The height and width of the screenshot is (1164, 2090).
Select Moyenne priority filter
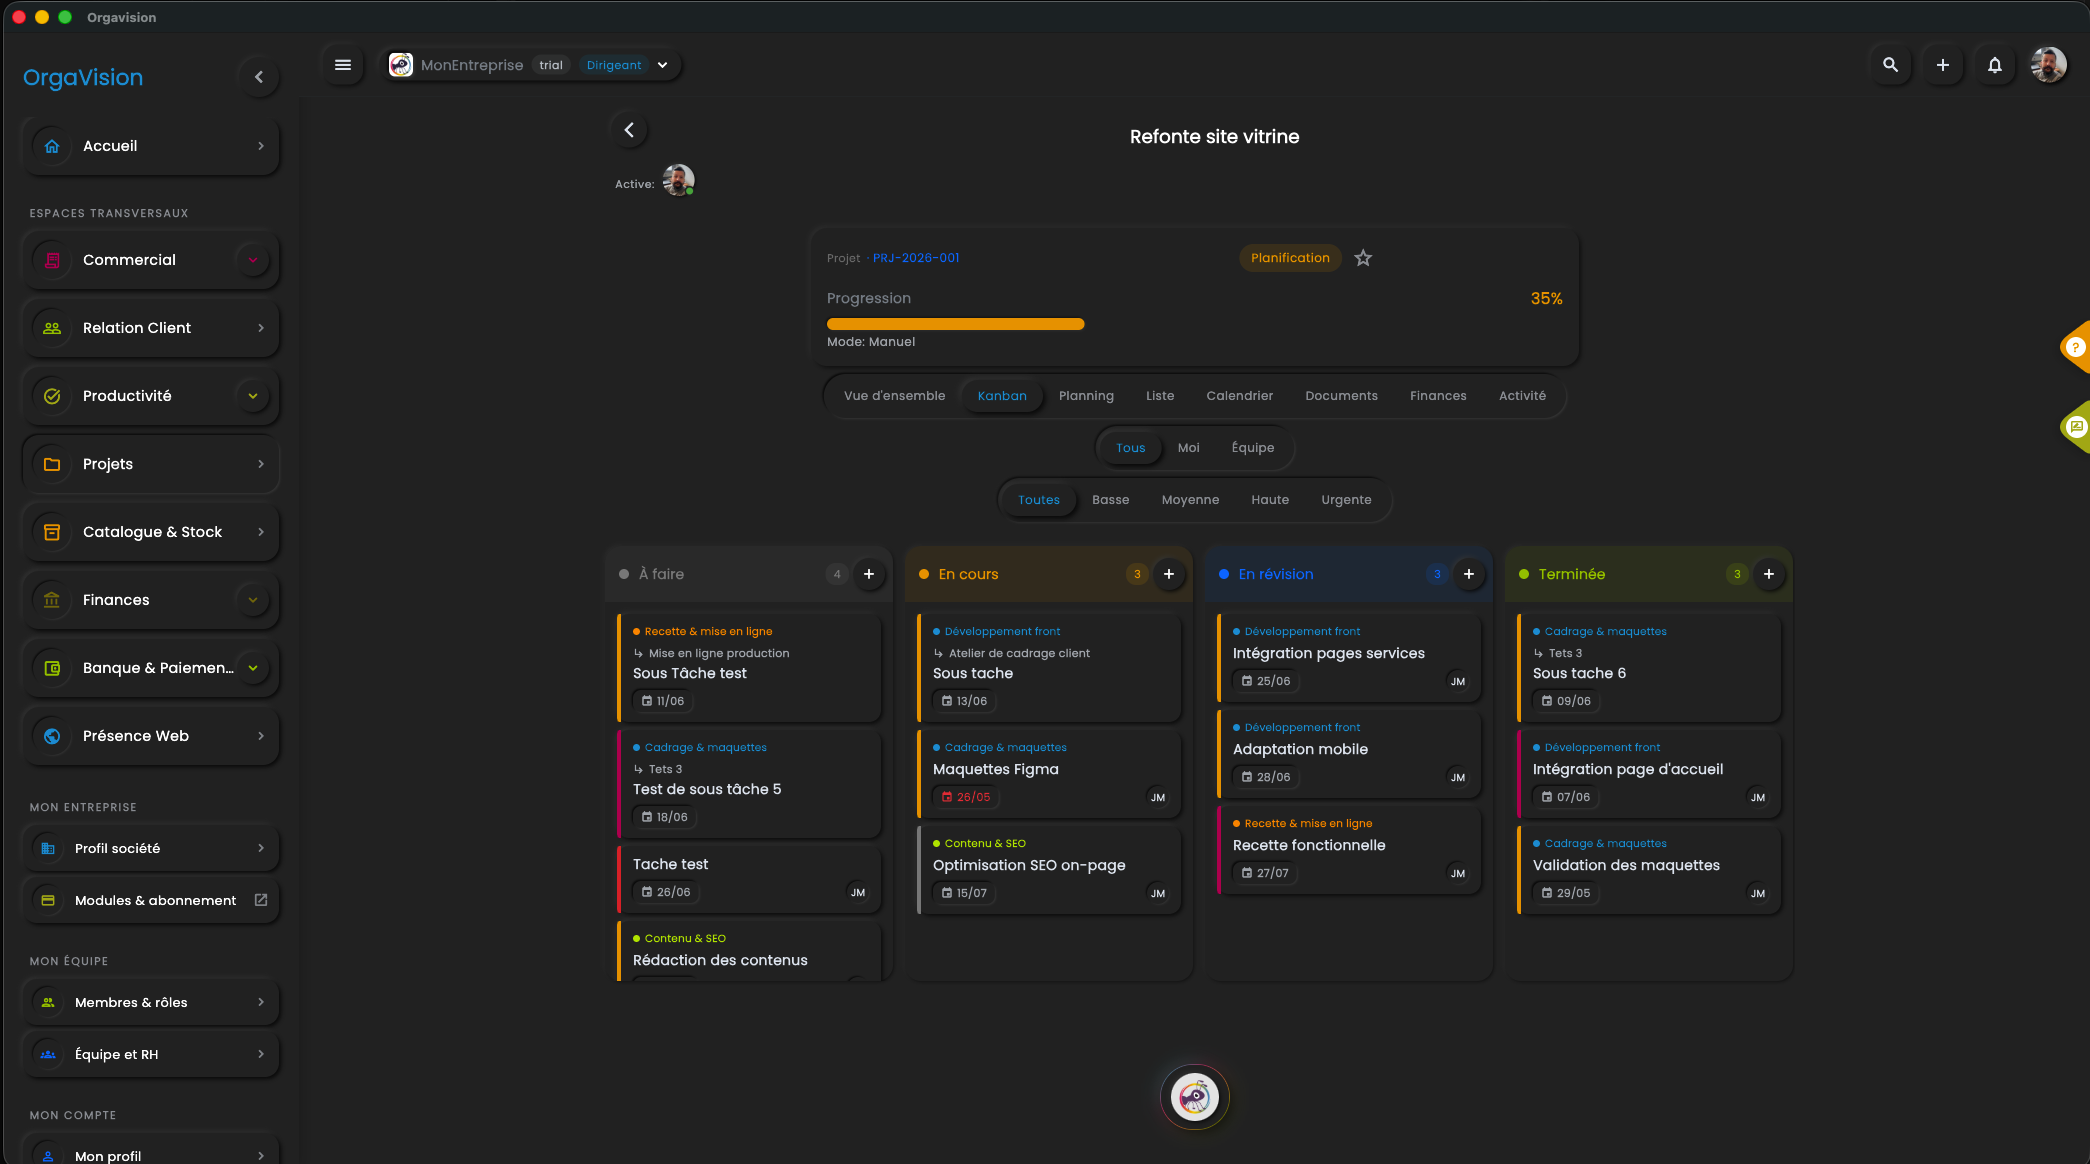1190,500
